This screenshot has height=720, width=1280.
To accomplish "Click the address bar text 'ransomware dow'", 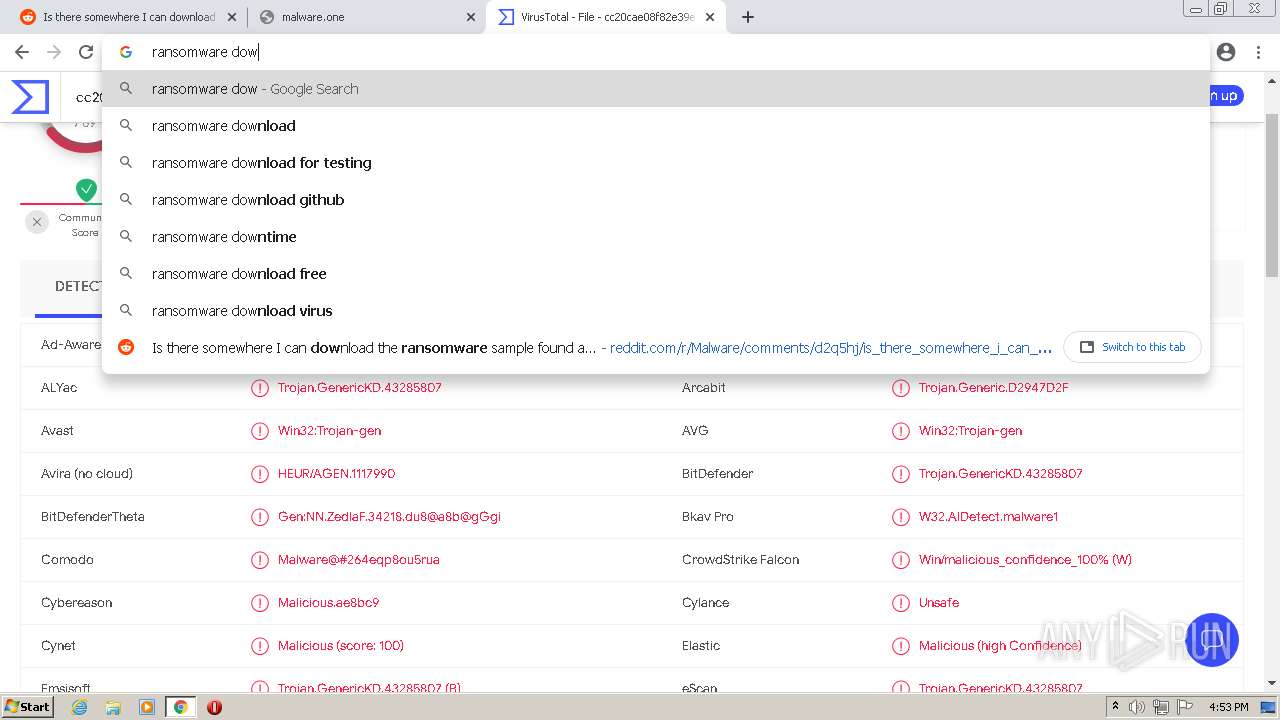I will pyautogui.click(x=205, y=52).
